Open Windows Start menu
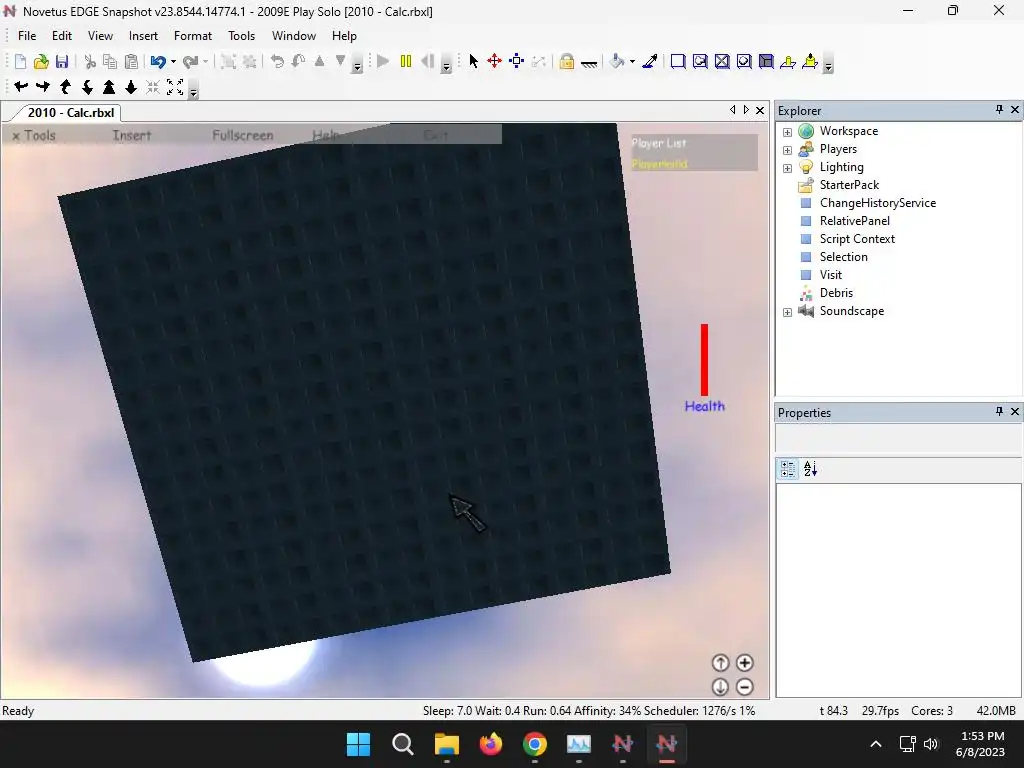 tap(358, 744)
